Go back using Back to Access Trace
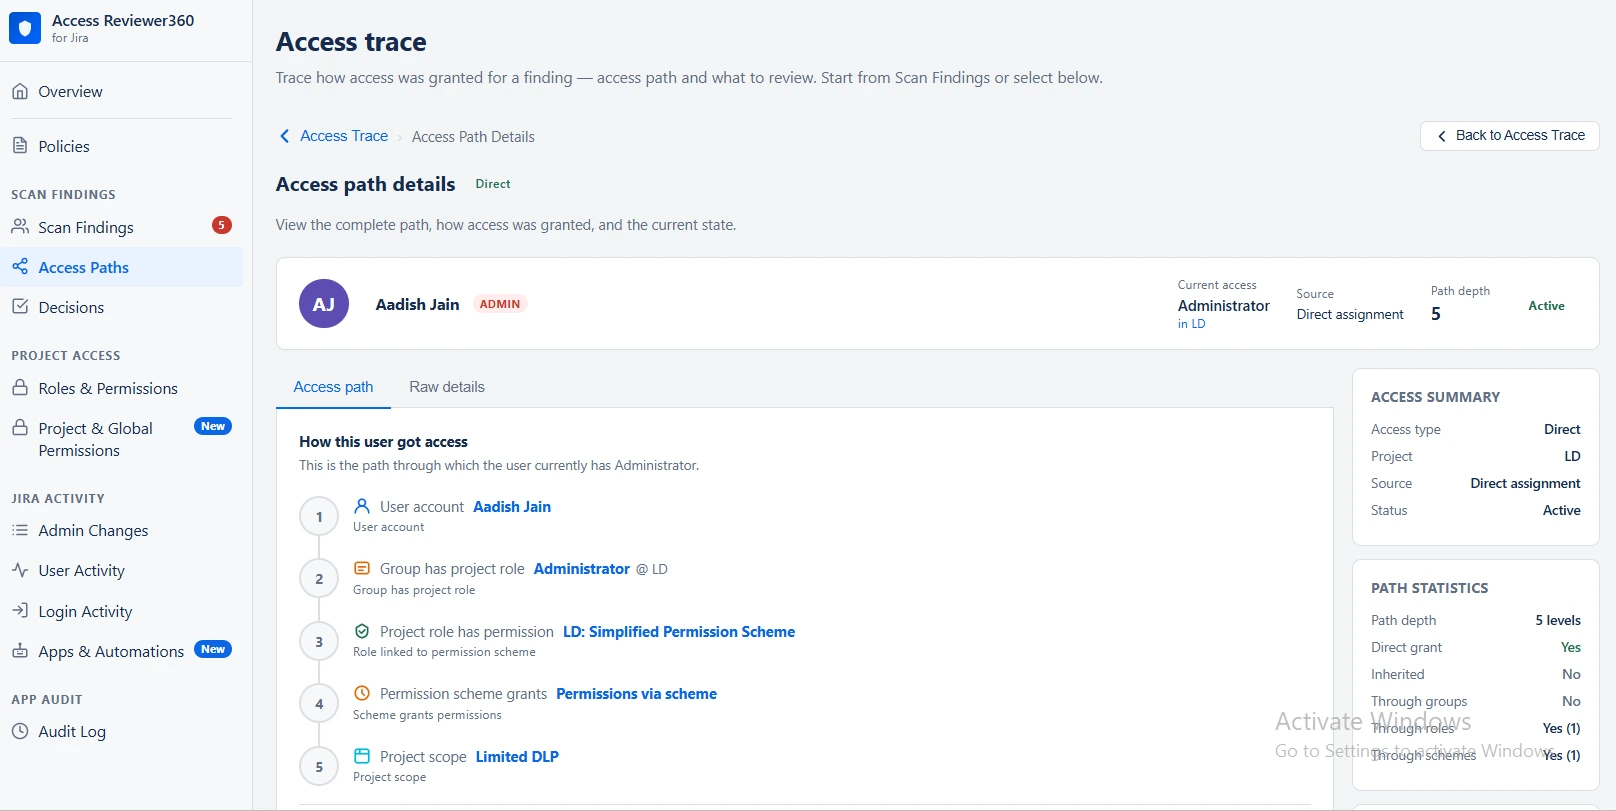This screenshot has height=811, width=1616. click(x=1510, y=136)
